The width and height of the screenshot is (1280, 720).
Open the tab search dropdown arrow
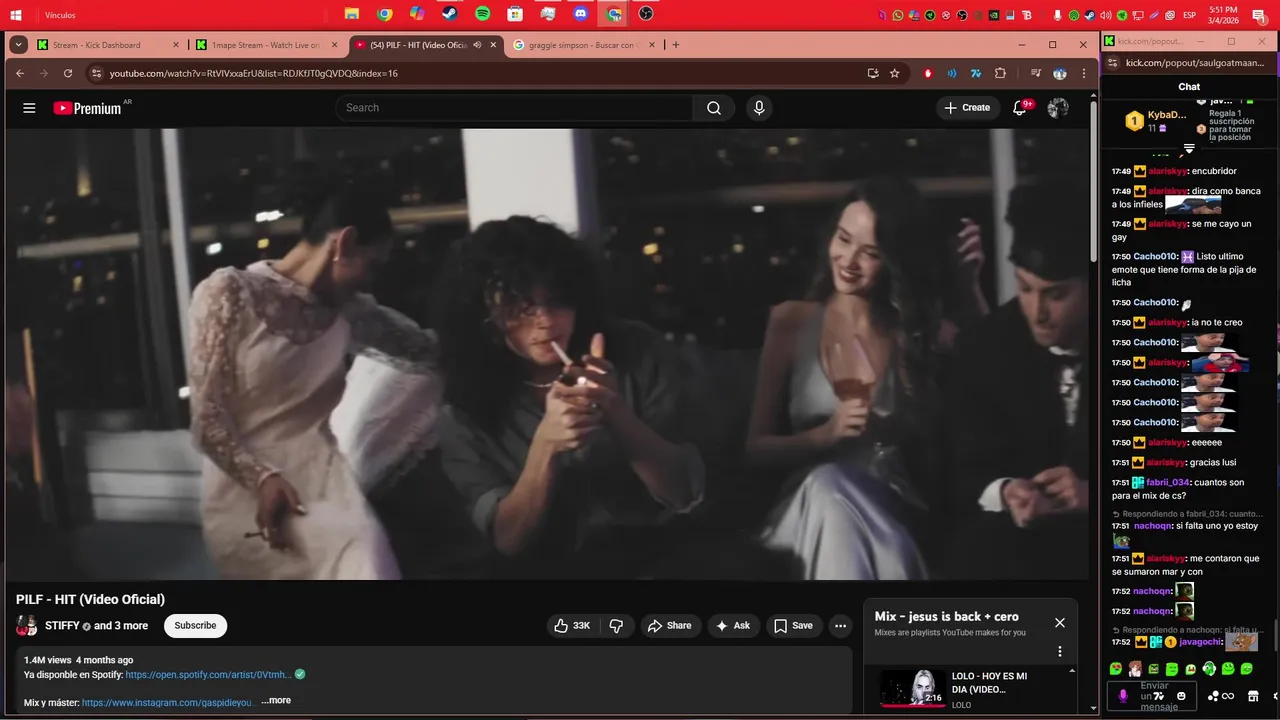click(x=18, y=45)
